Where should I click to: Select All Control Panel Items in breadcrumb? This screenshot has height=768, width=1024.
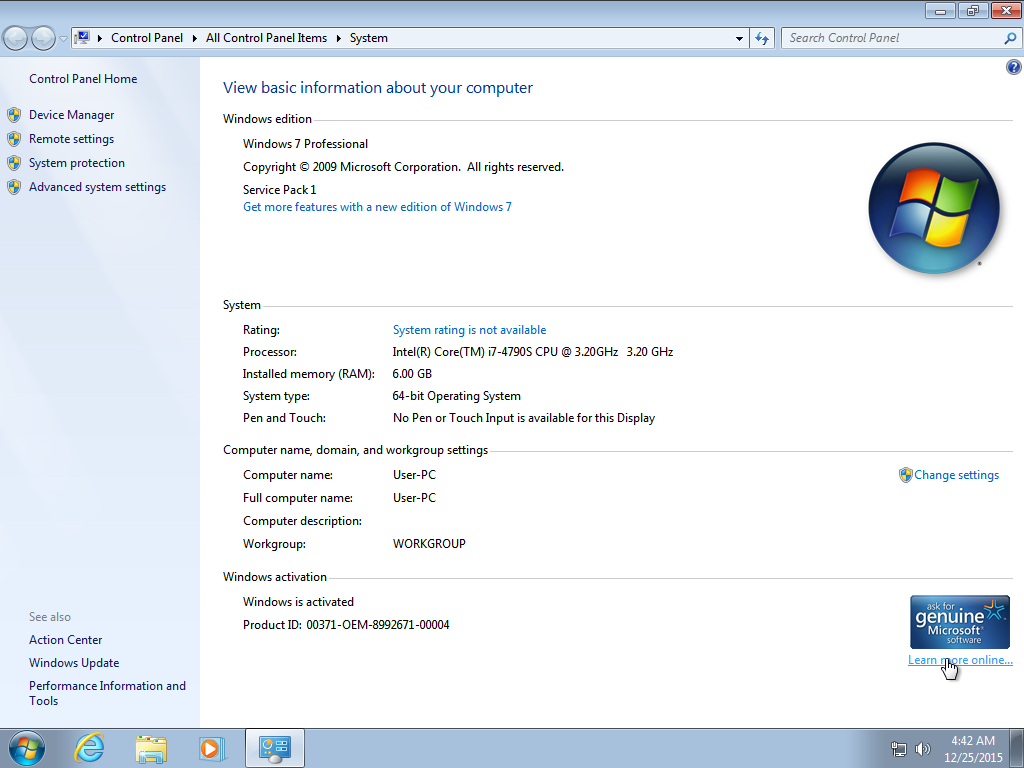tap(266, 38)
